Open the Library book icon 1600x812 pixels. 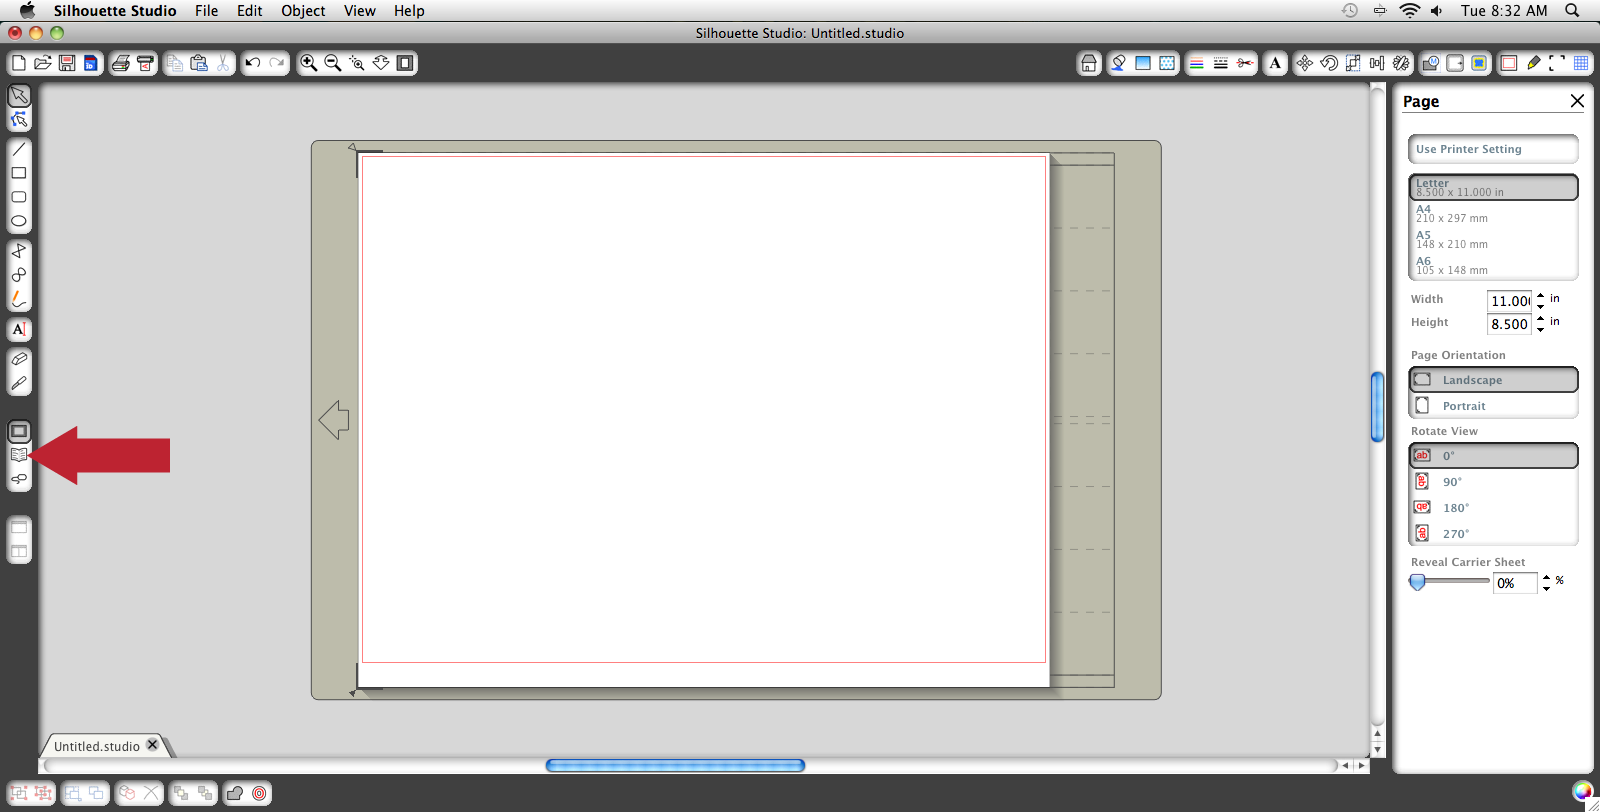point(19,455)
